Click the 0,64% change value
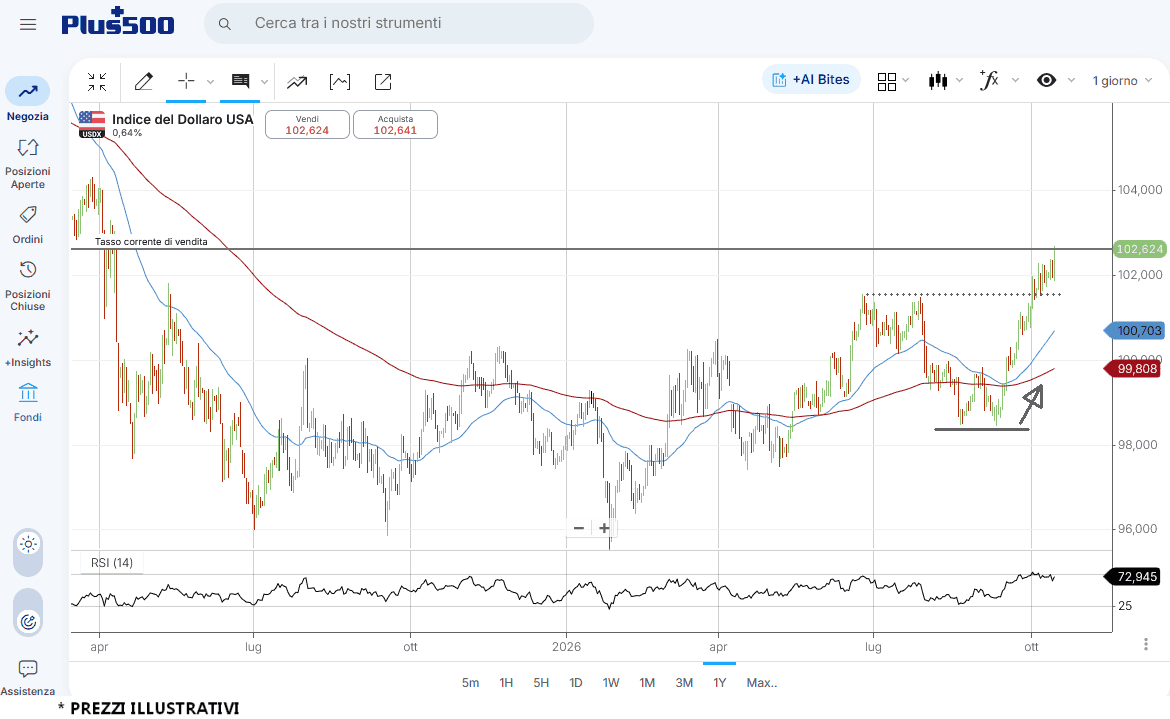The height and width of the screenshot is (719, 1170). click(127, 133)
